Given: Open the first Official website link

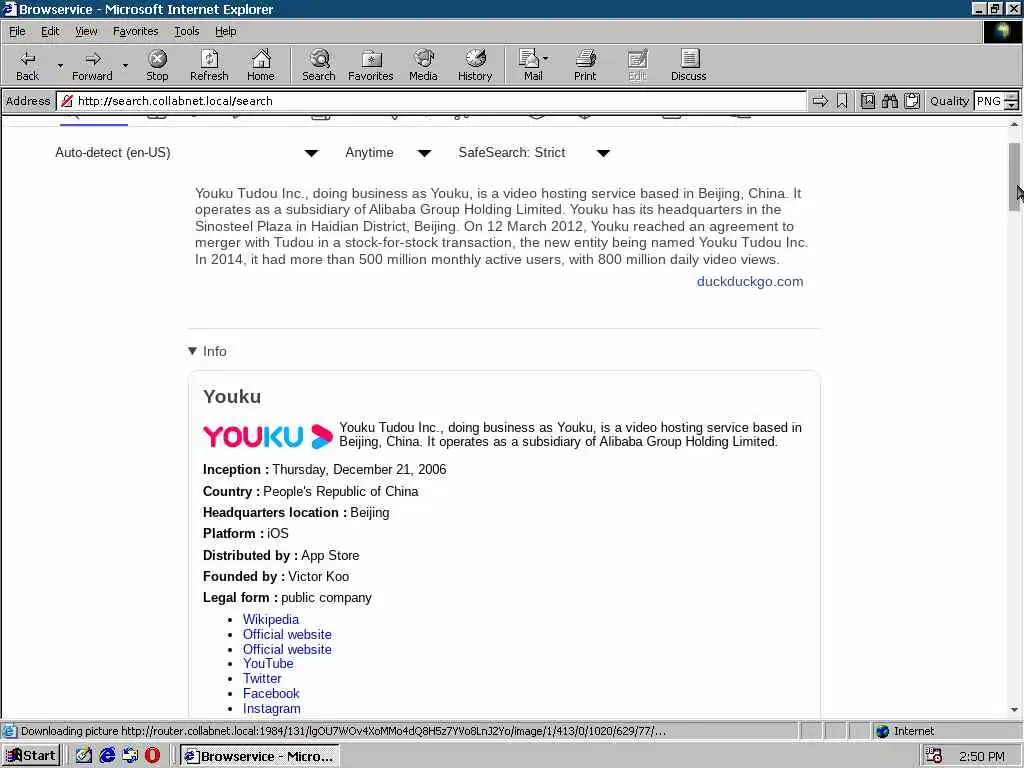Looking at the screenshot, I should point(287,634).
